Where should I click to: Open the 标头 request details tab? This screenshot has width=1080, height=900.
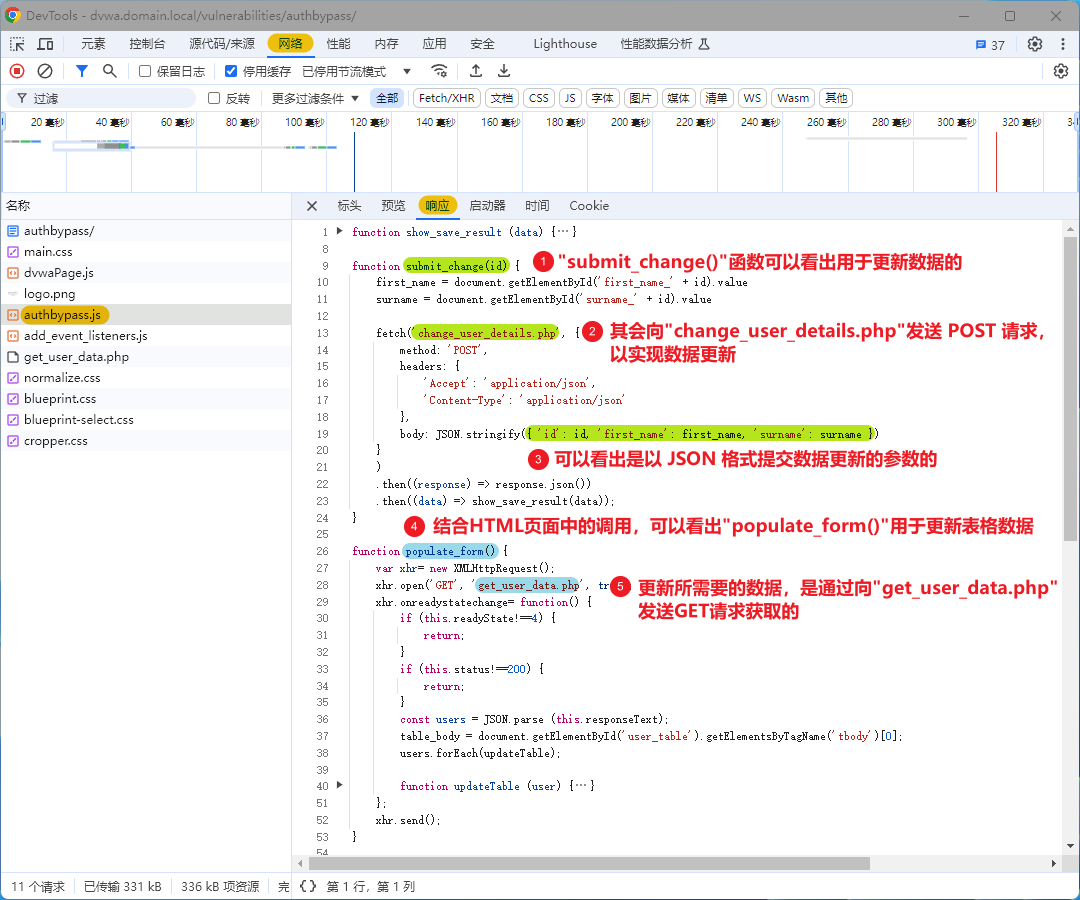click(x=349, y=206)
